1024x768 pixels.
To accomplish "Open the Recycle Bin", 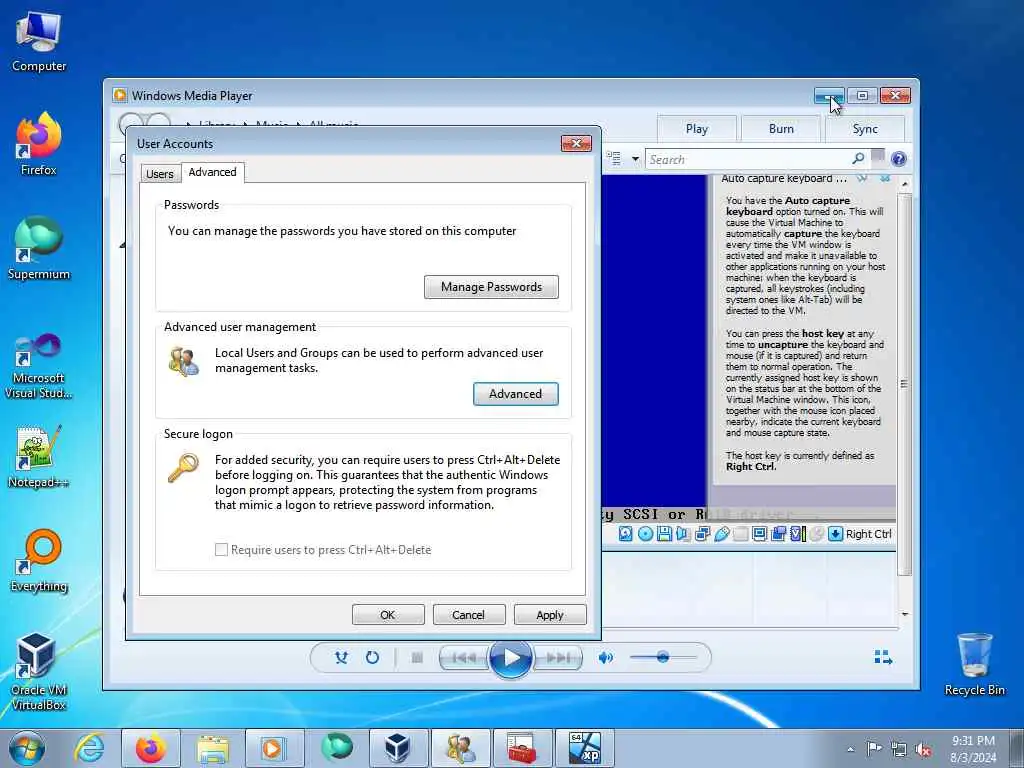I will [974, 664].
